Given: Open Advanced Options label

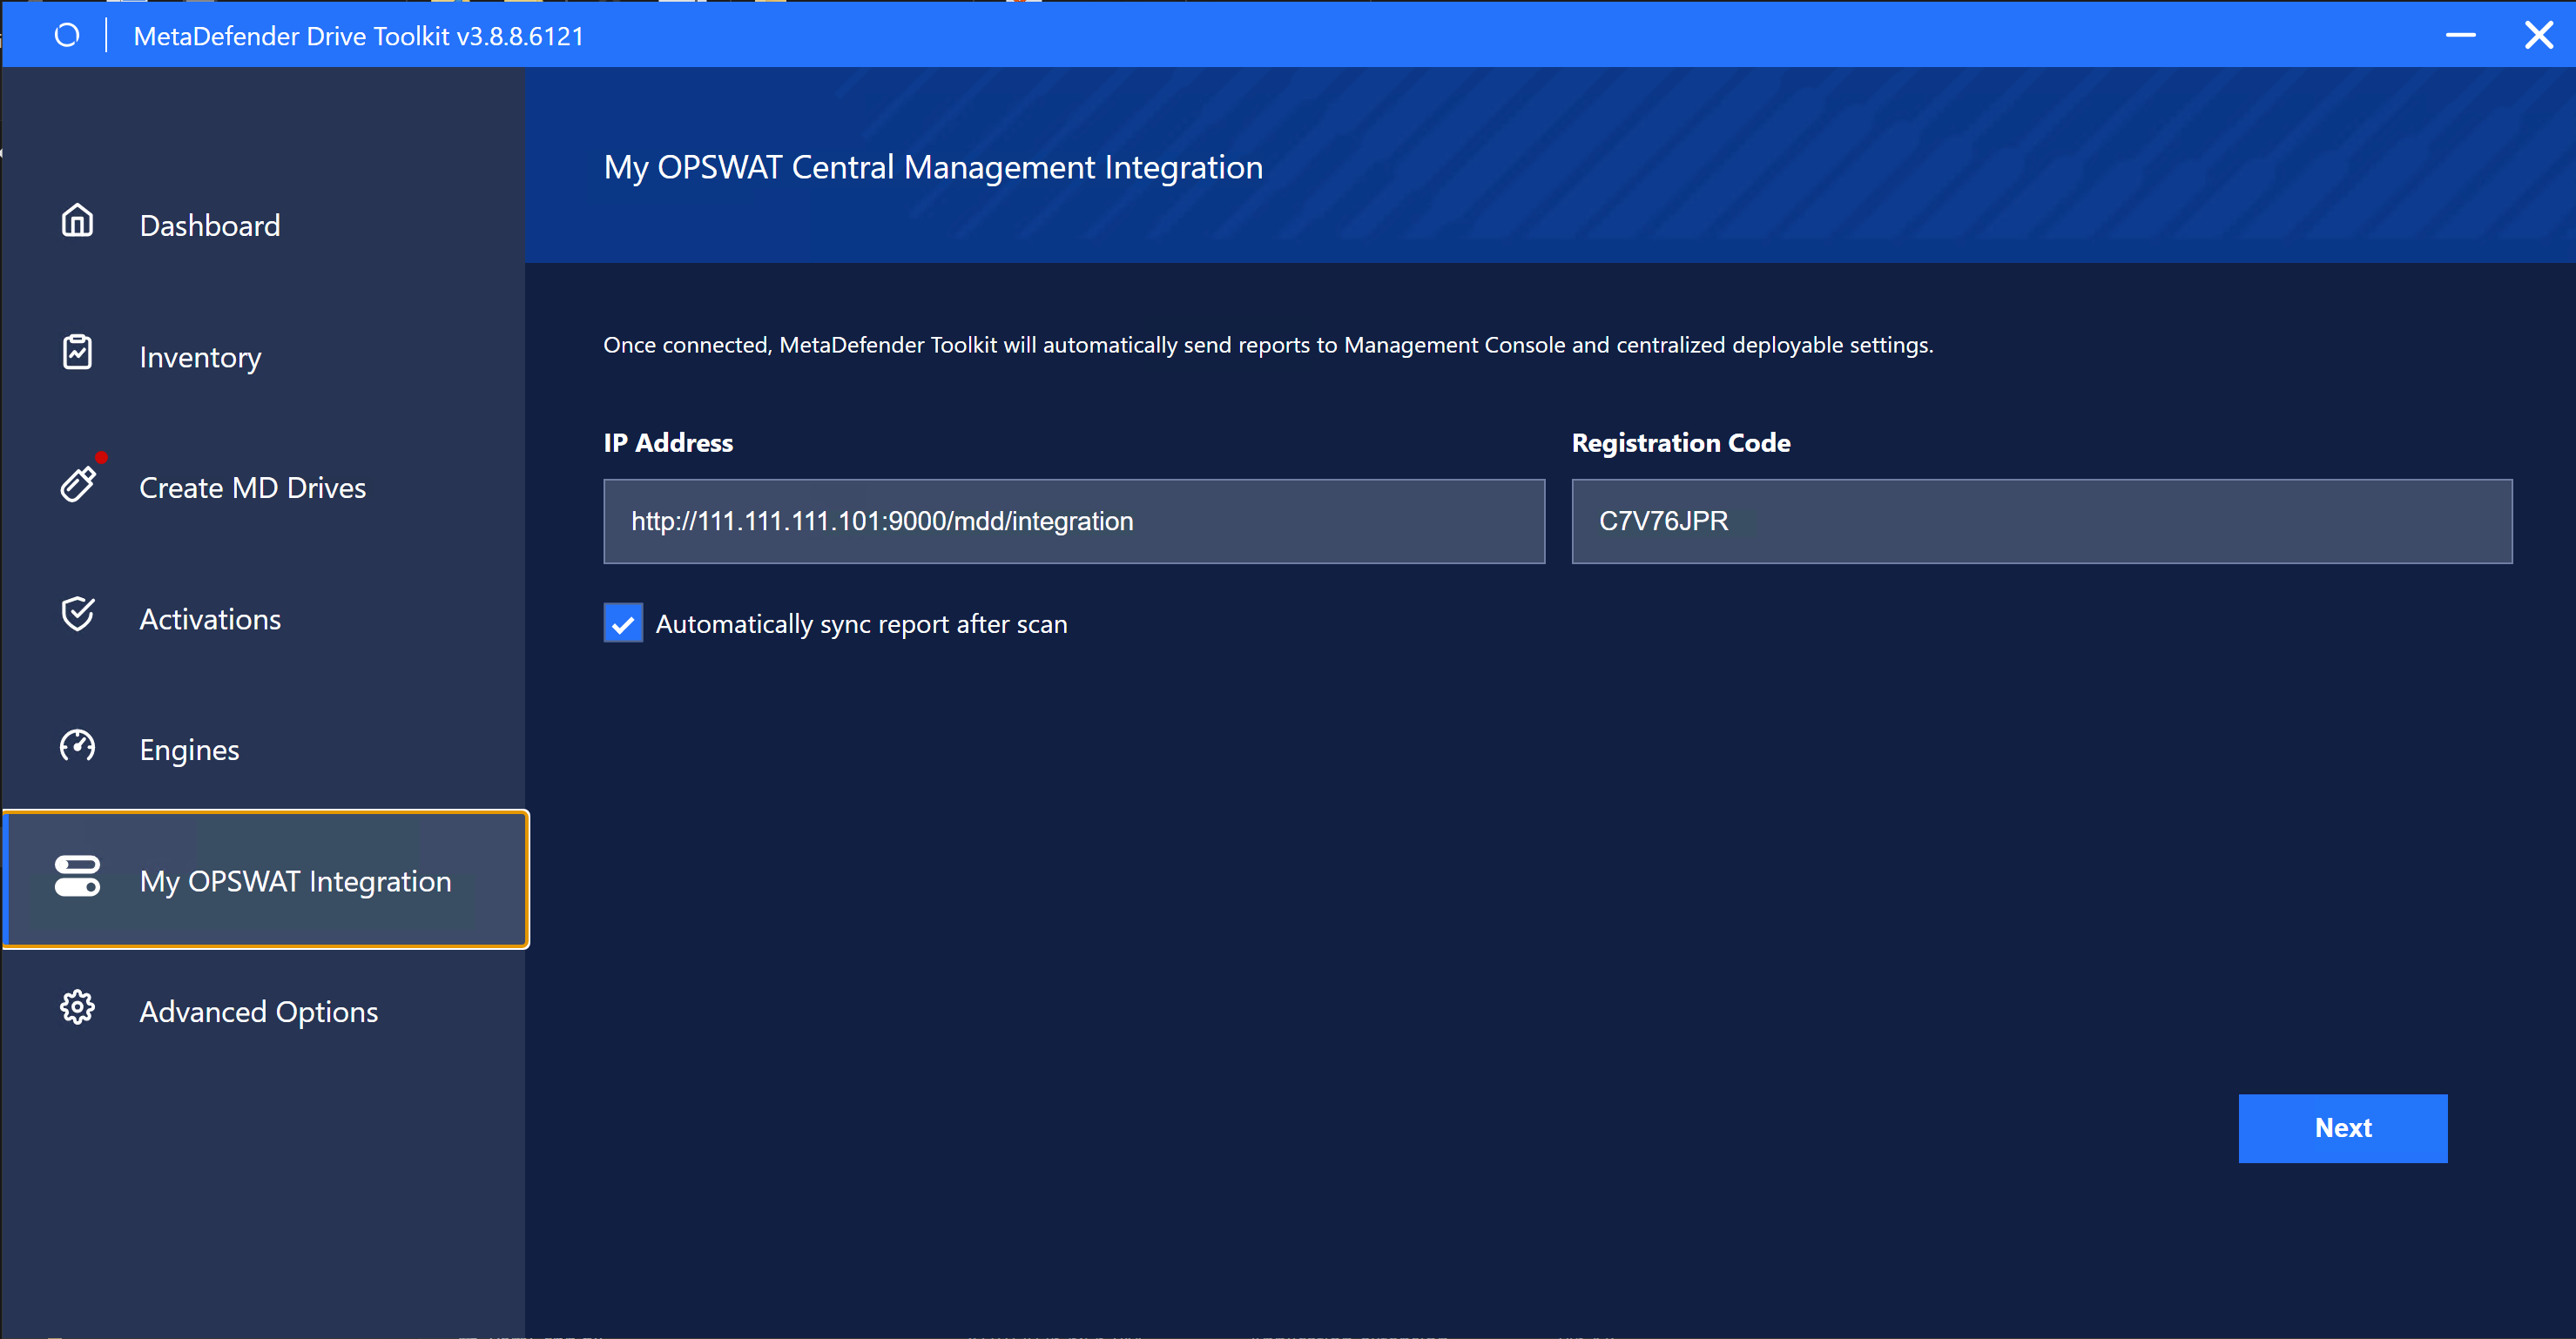Looking at the screenshot, I should 258,1012.
